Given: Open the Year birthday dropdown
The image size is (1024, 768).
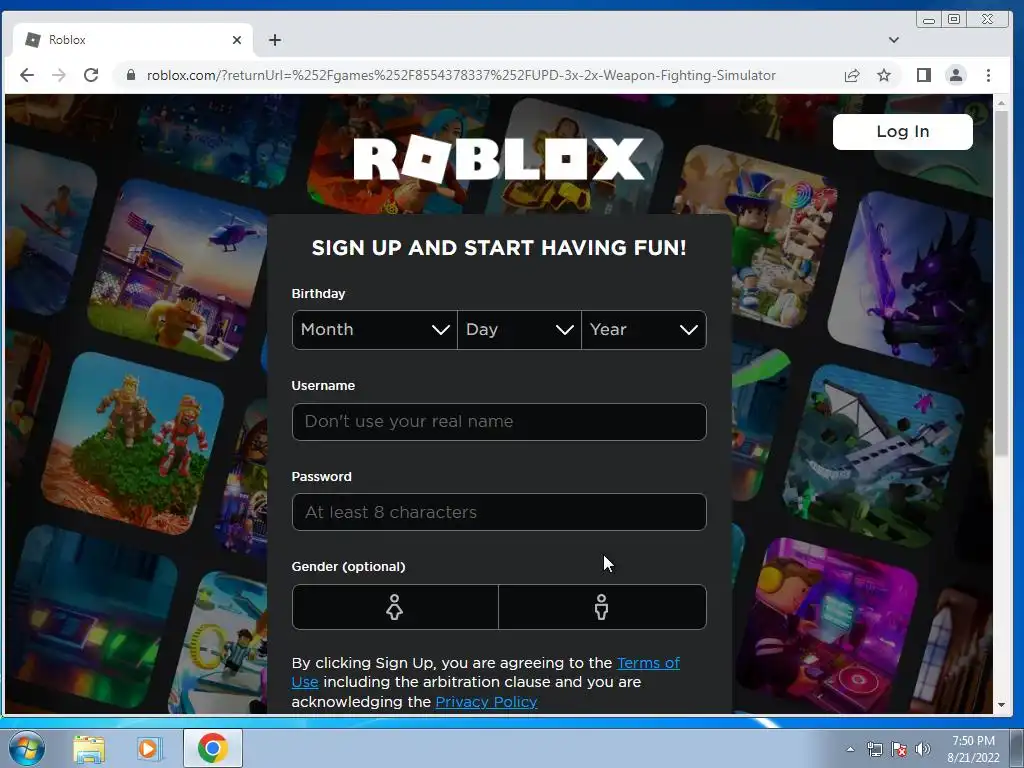Looking at the screenshot, I should 644,330.
